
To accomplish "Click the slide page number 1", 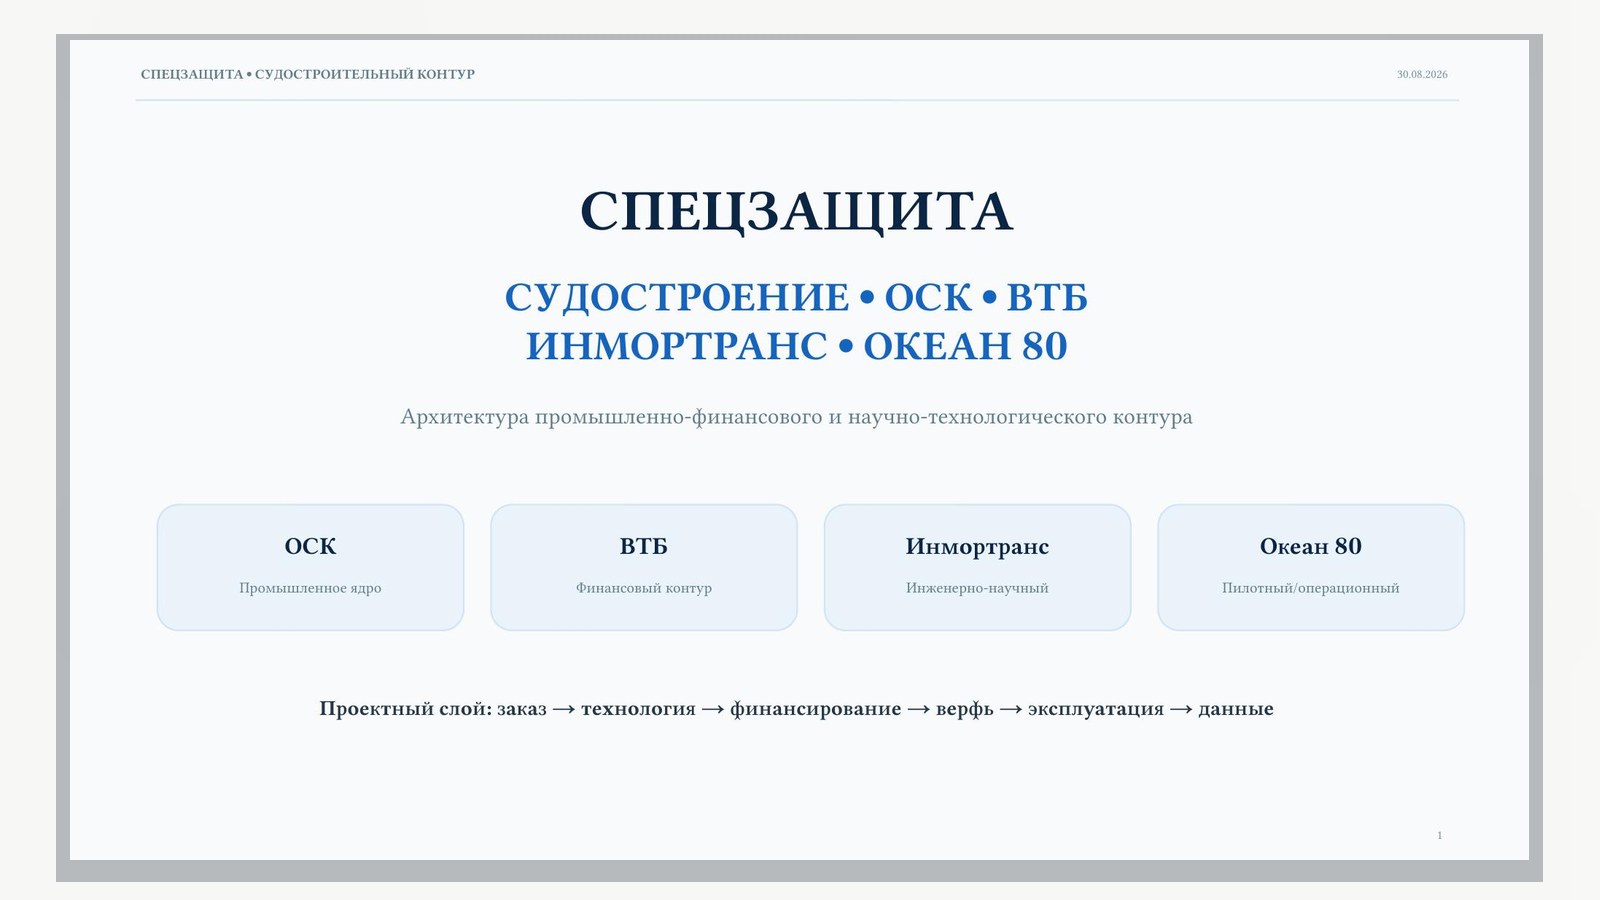I will click(x=1440, y=835).
